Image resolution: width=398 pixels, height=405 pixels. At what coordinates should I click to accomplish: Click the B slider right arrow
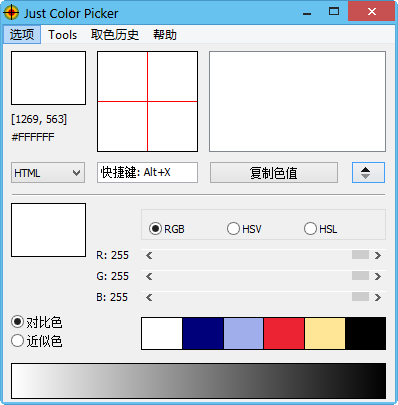point(378,298)
